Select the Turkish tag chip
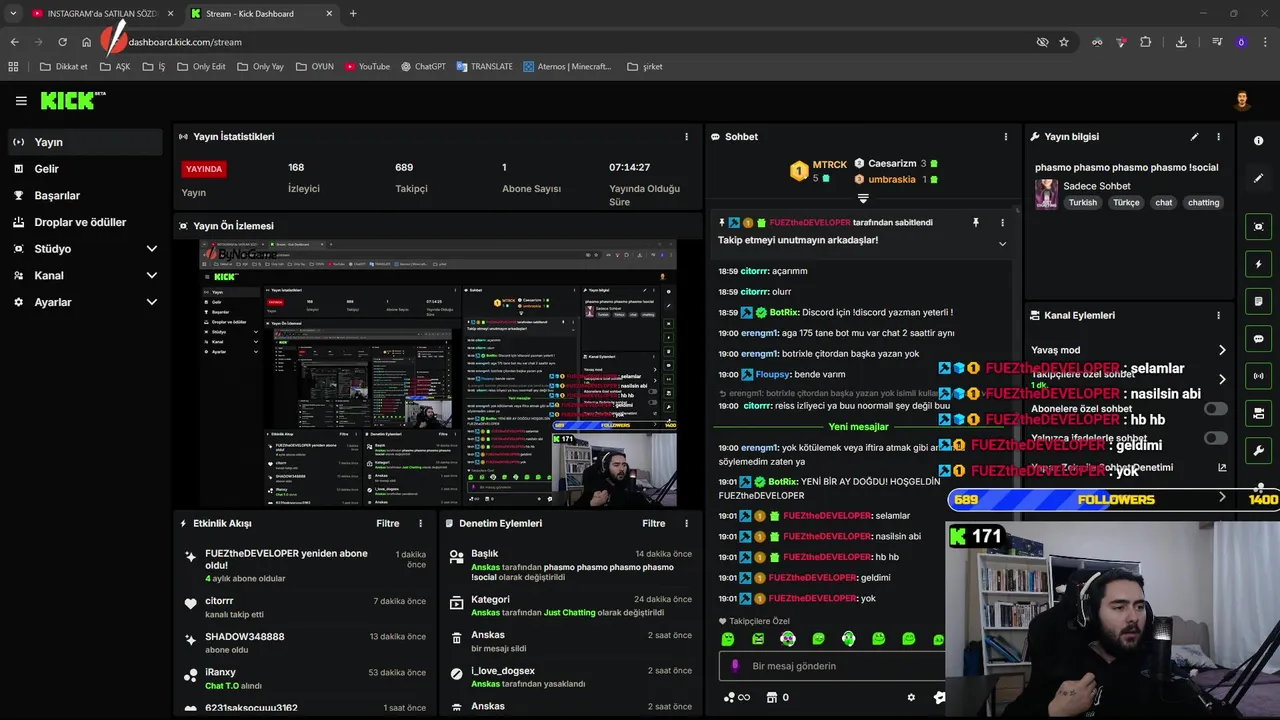Image resolution: width=1280 pixels, height=720 pixels. [x=1082, y=202]
